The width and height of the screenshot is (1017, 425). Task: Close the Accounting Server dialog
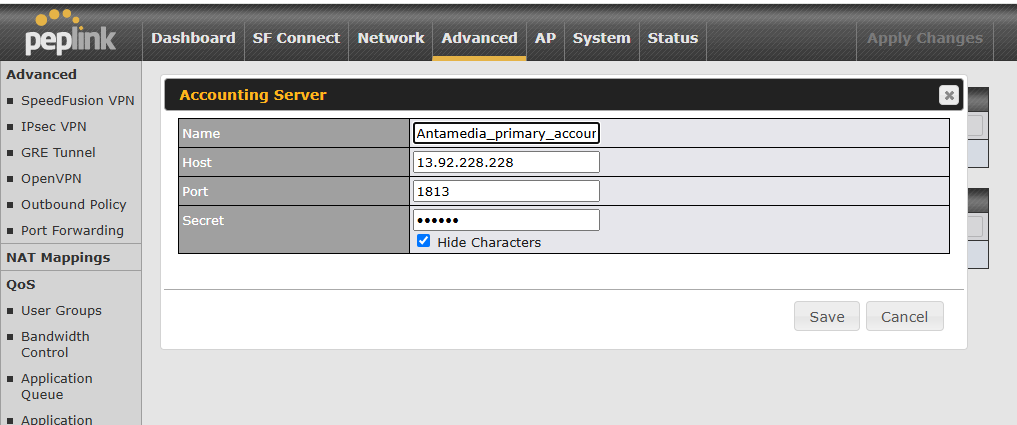click(948, 95)
